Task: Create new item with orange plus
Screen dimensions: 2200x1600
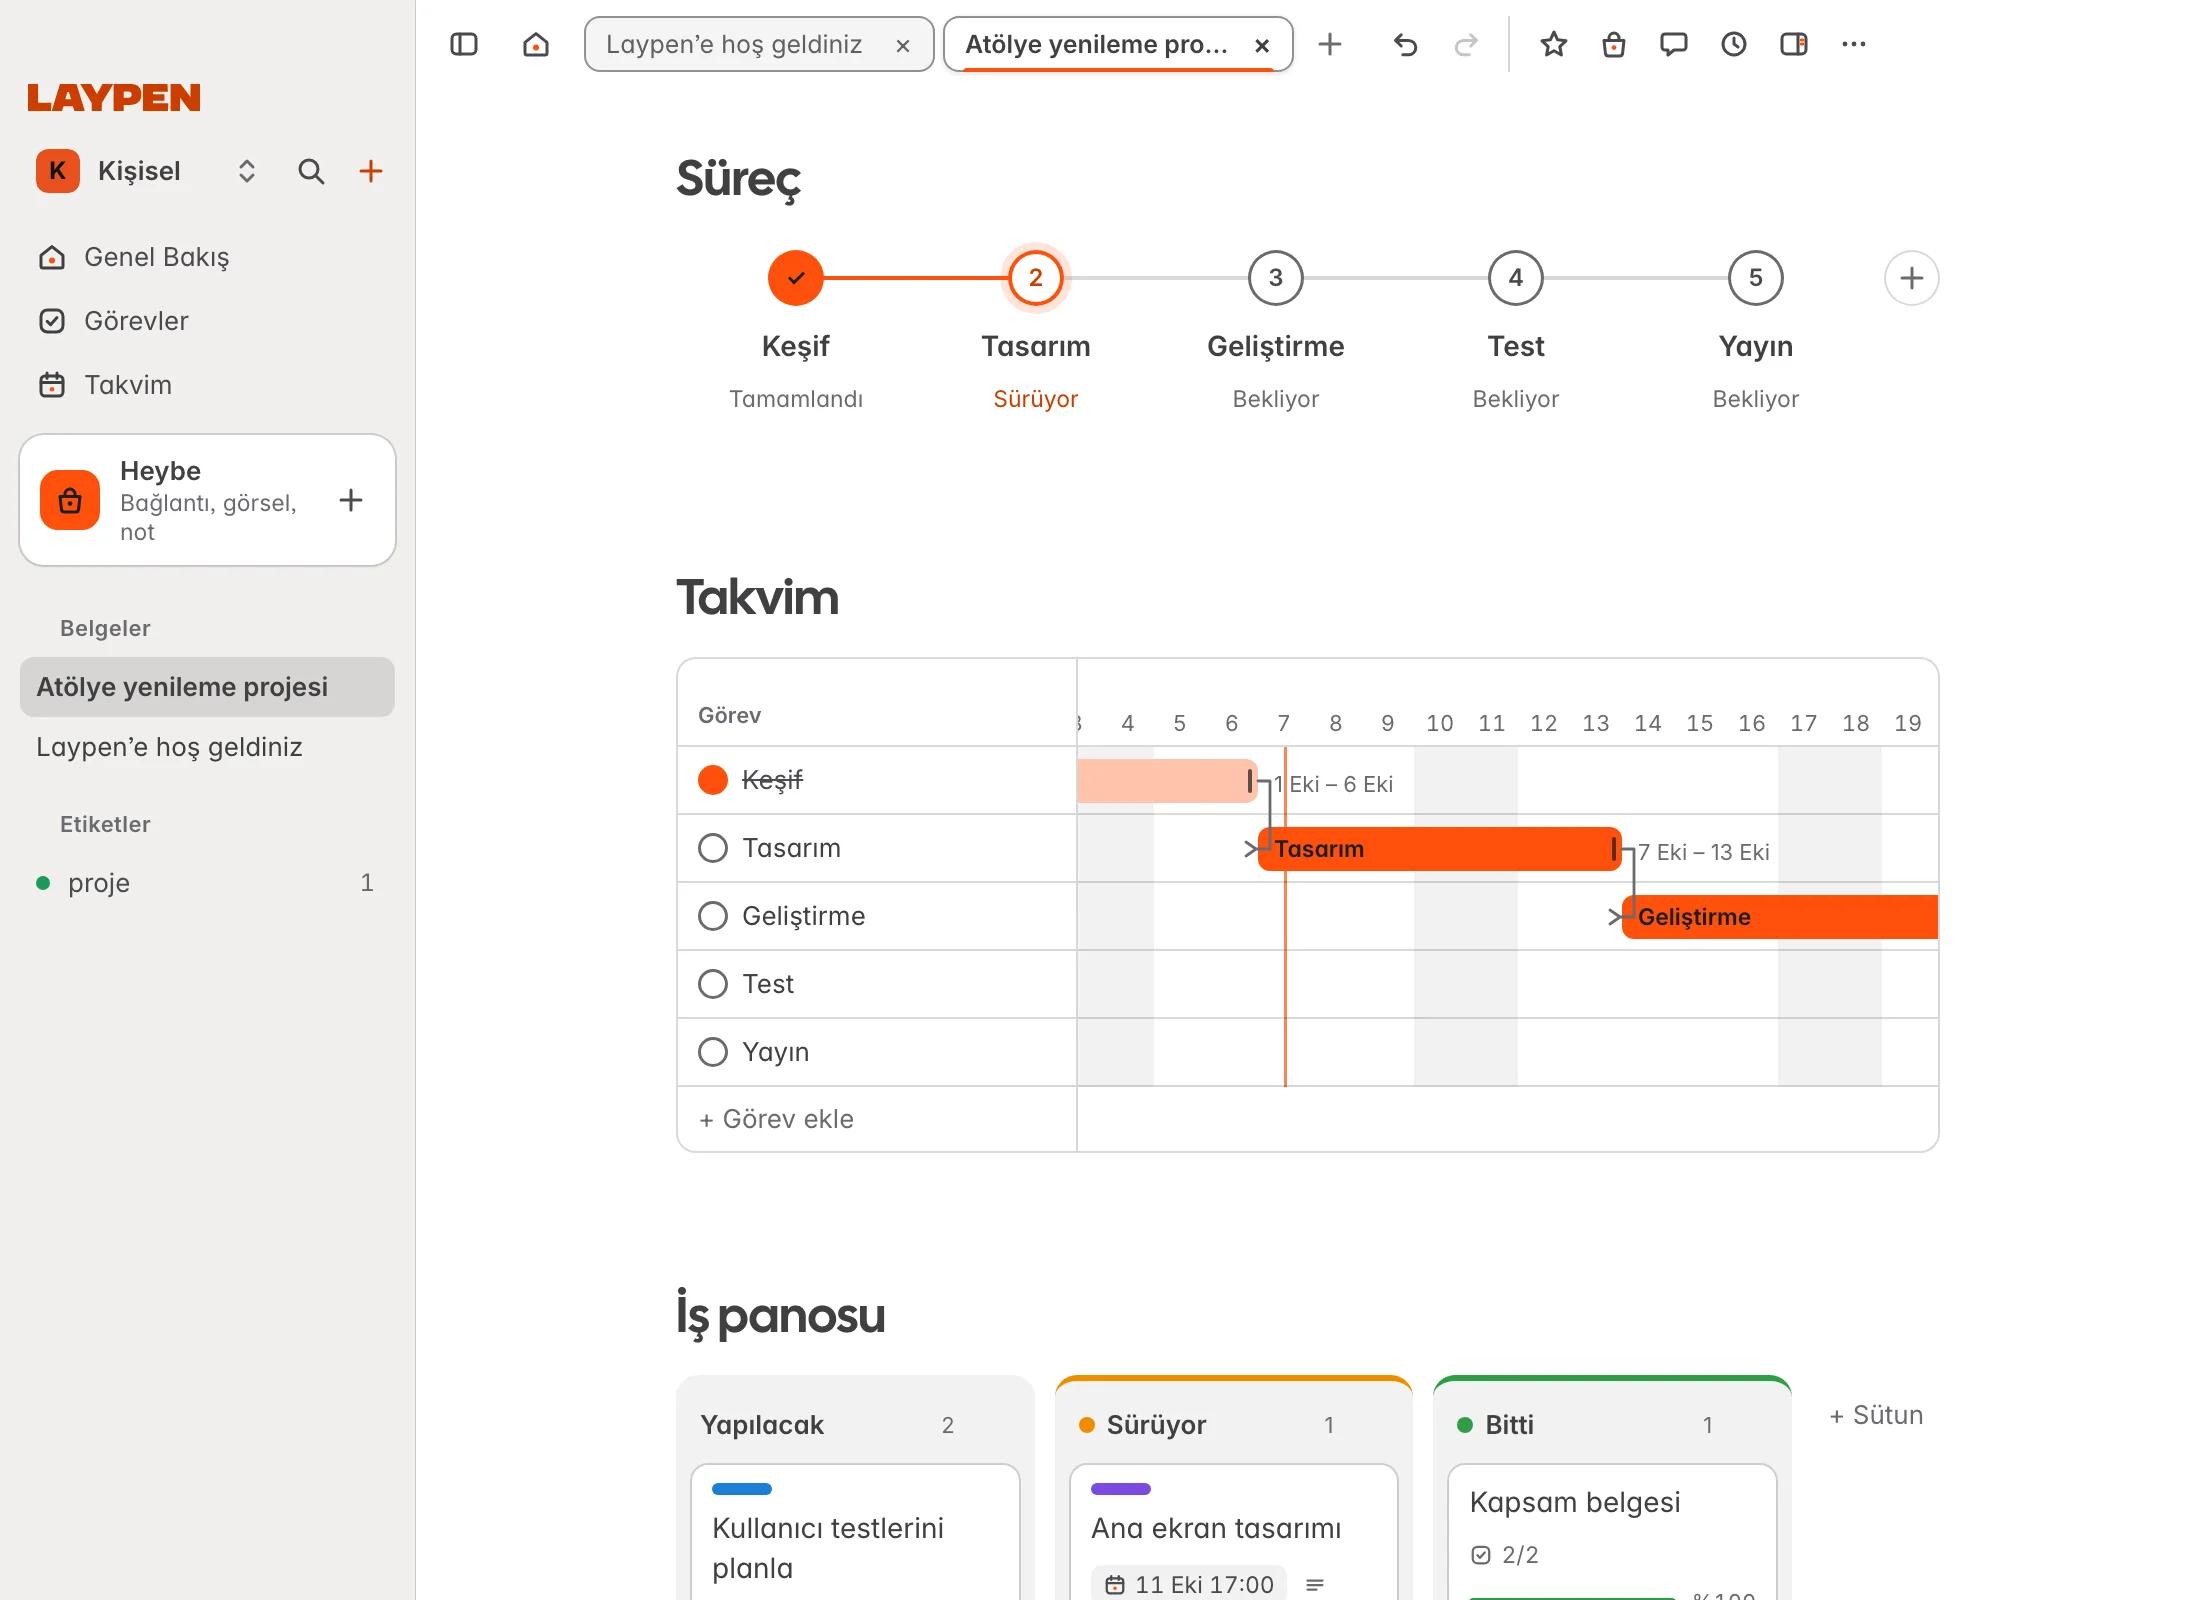Action: [x=371, y=171]
